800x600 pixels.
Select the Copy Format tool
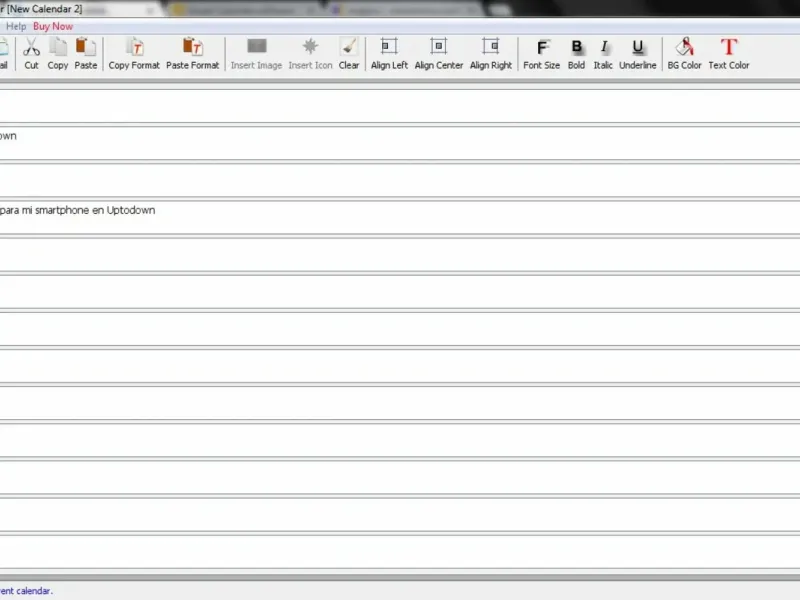pyautogui.click(x=134, y=53)
